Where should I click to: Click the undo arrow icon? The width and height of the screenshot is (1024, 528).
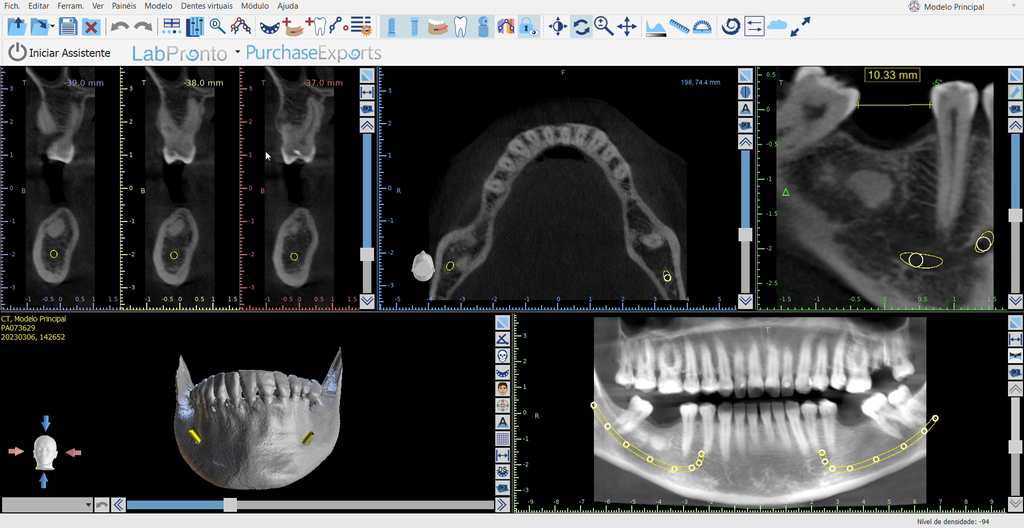pyautogui.click(x=120, y=27)
